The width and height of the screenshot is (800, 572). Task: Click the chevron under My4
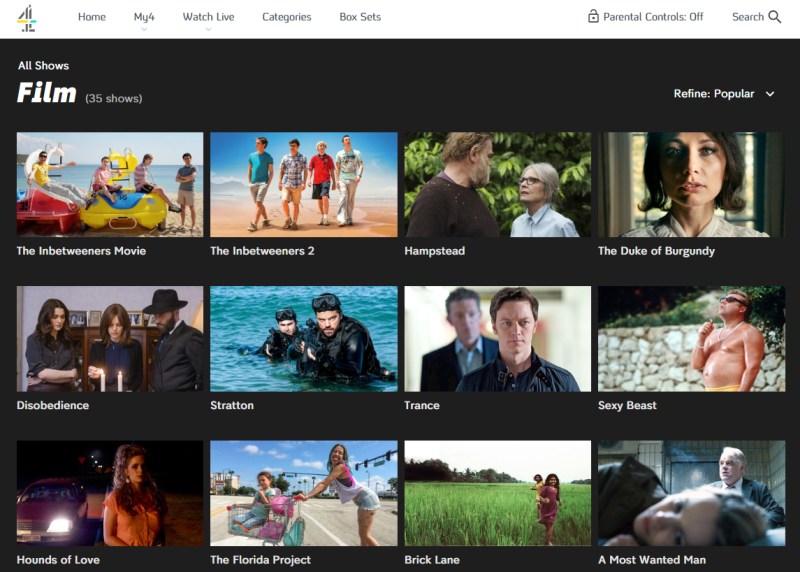click(144, 29)
